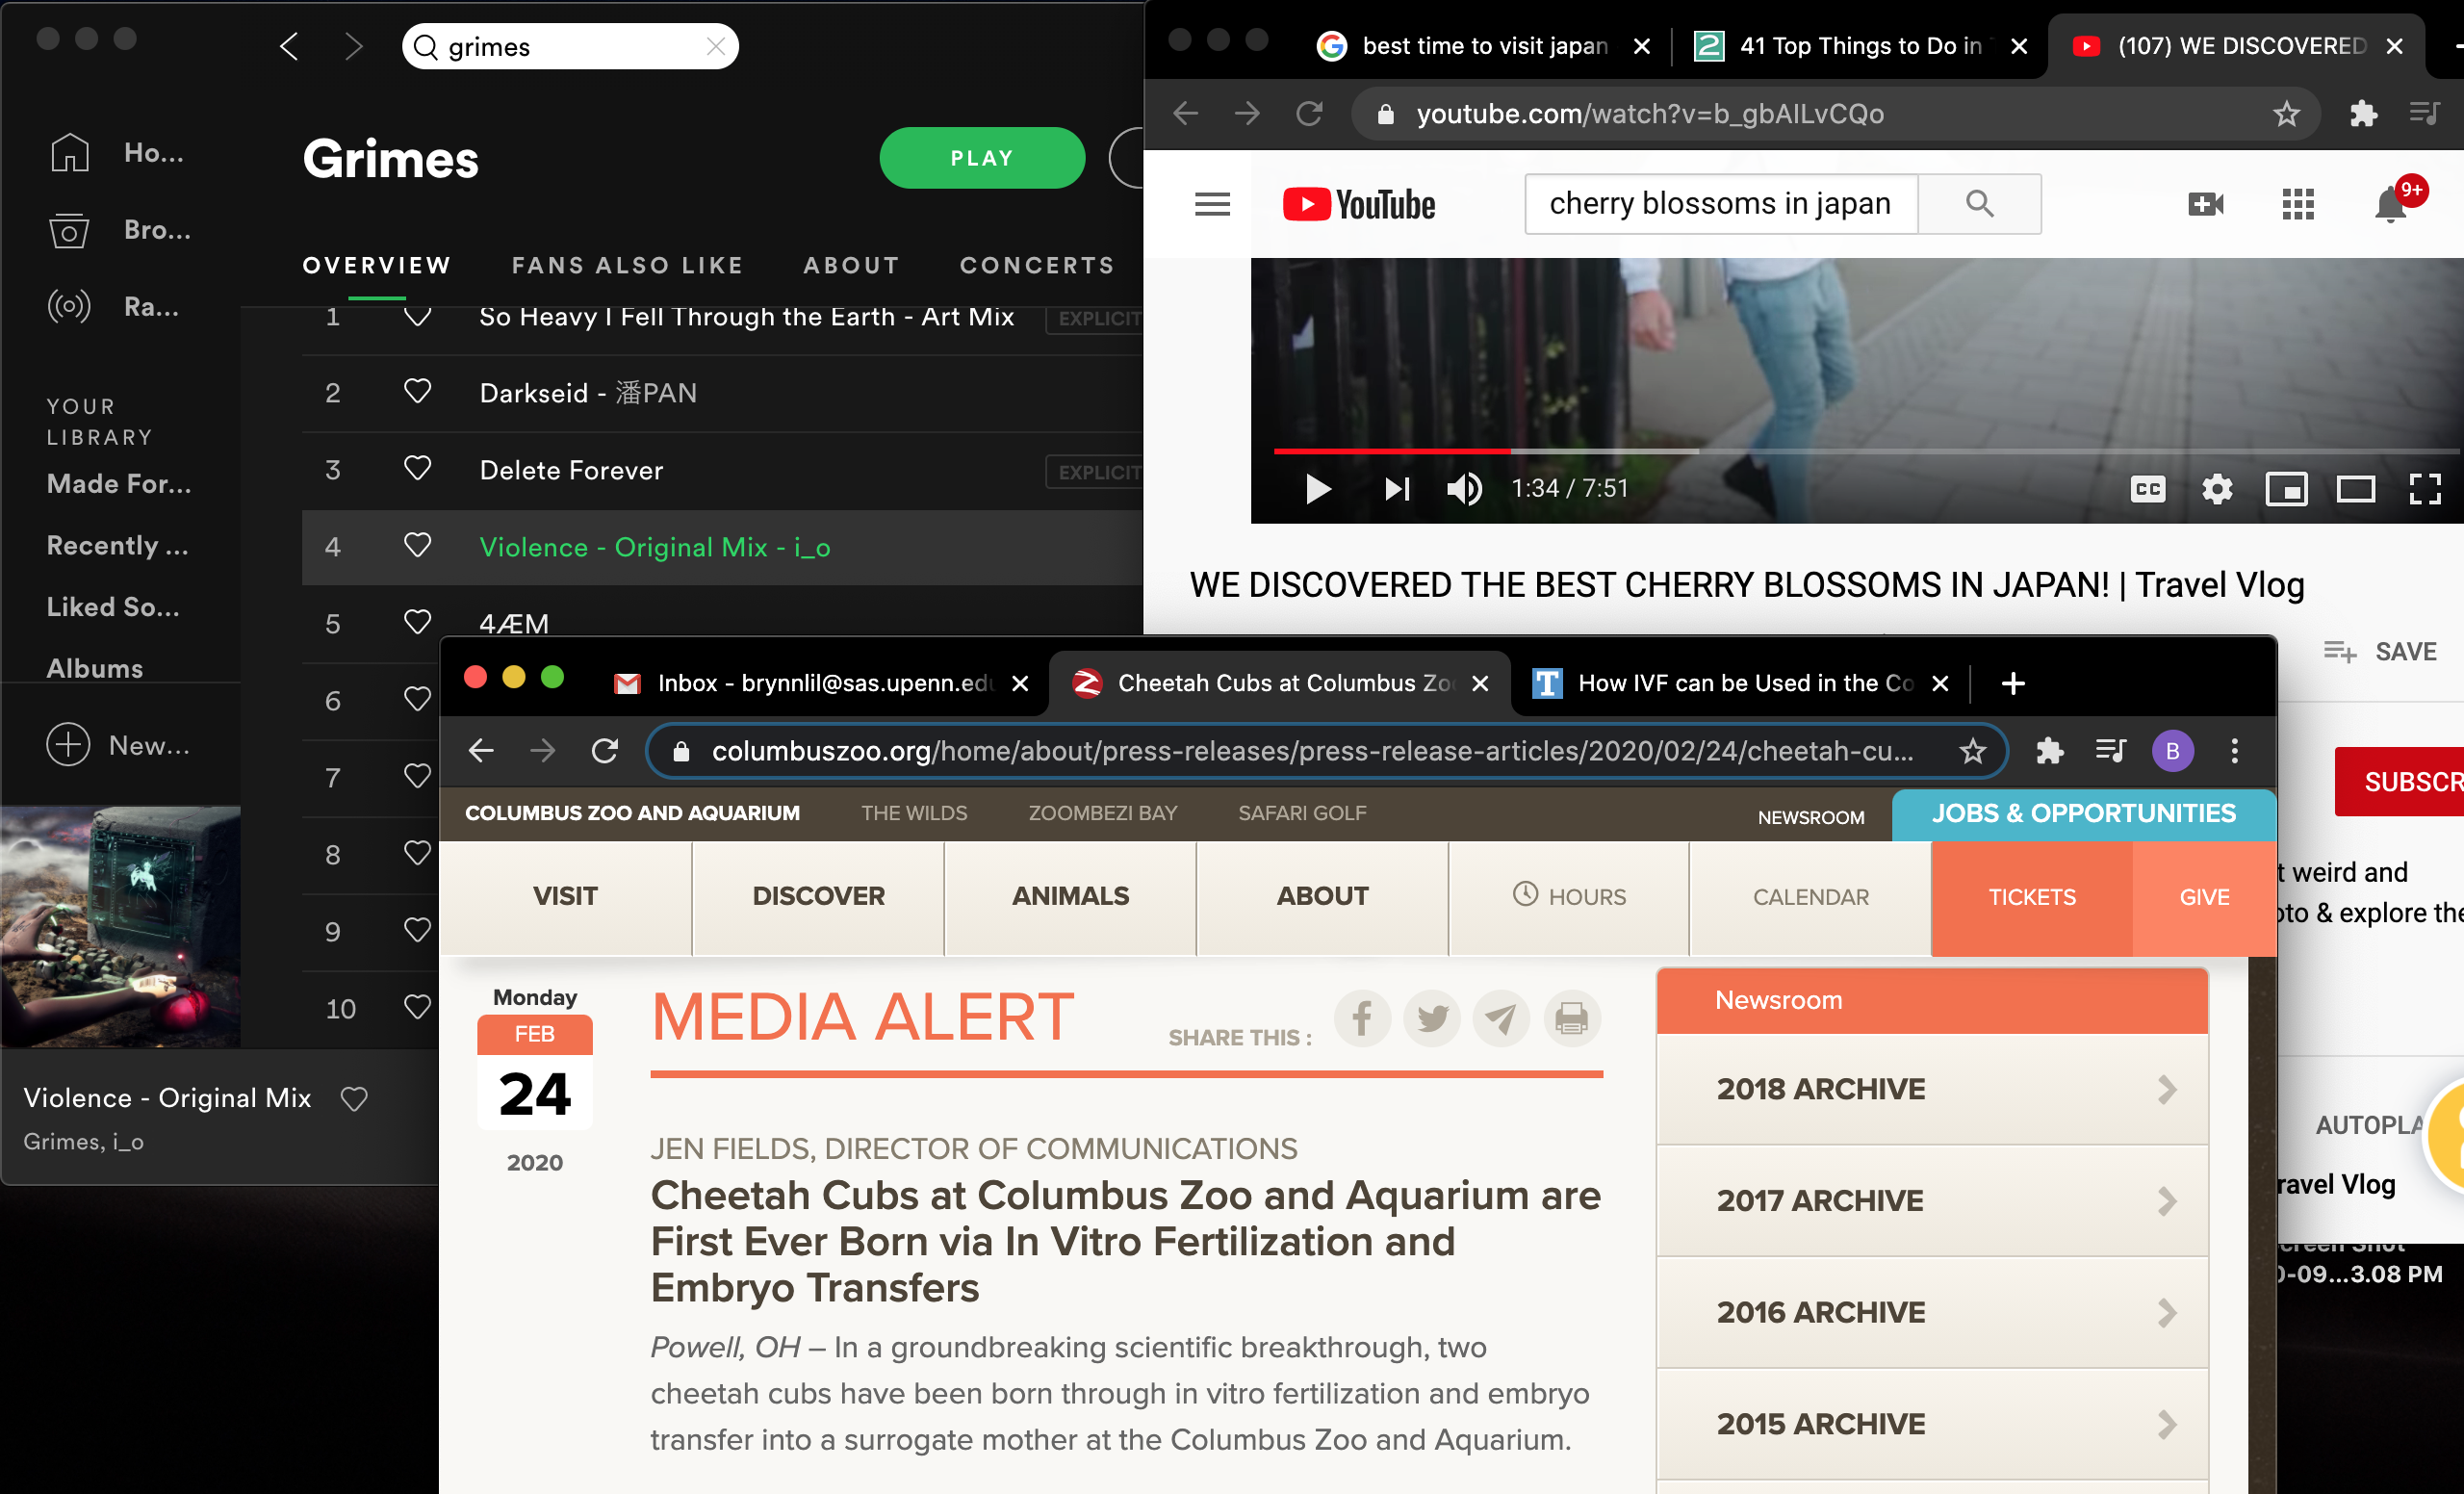Open YouTube hamburger guide menu
This screenshot has height=1494, width=2464.
1212,205
